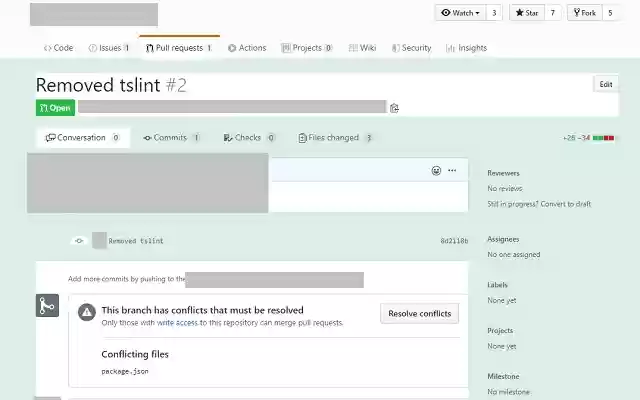640x400 pixels.
Task: View the Files changed tab
Action: click(335, 138)
